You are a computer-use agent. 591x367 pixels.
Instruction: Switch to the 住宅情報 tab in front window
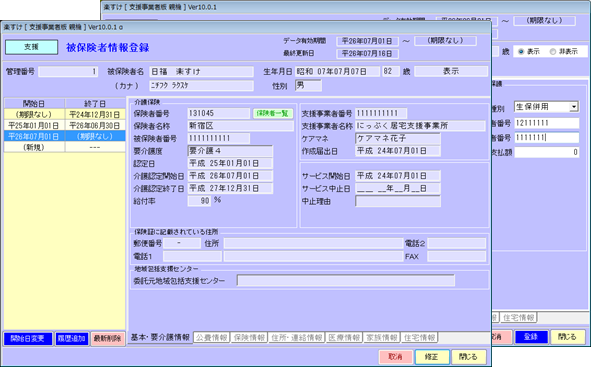point(420,338)
